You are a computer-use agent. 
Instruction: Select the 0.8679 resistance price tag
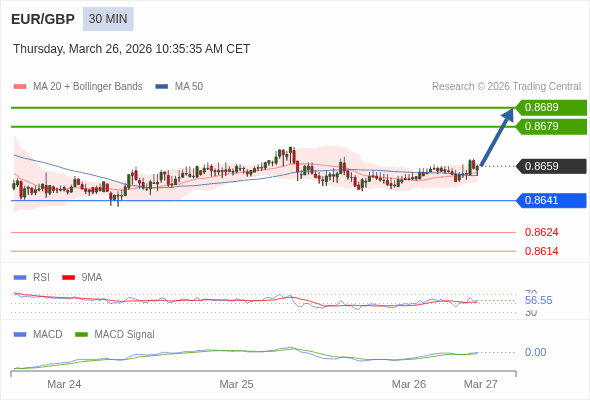(551, 126)
